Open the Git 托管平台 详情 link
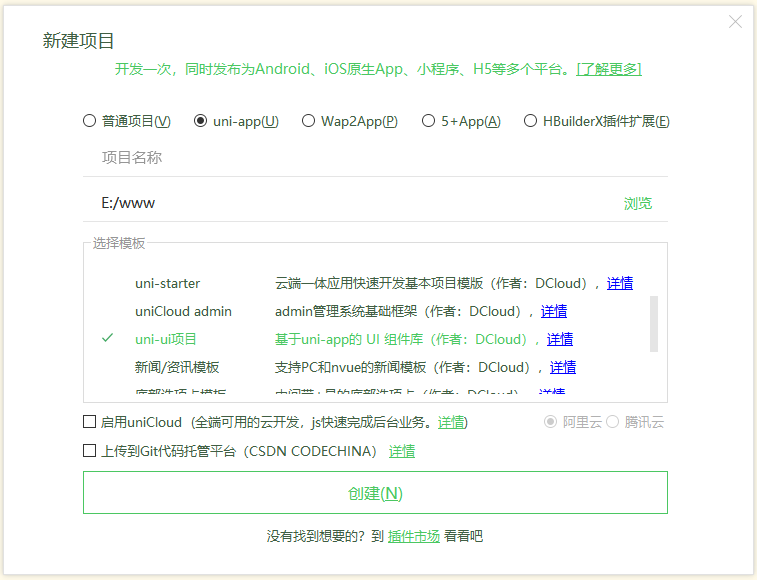Screen dimensions: 757x580 click(x=402, y=451)
